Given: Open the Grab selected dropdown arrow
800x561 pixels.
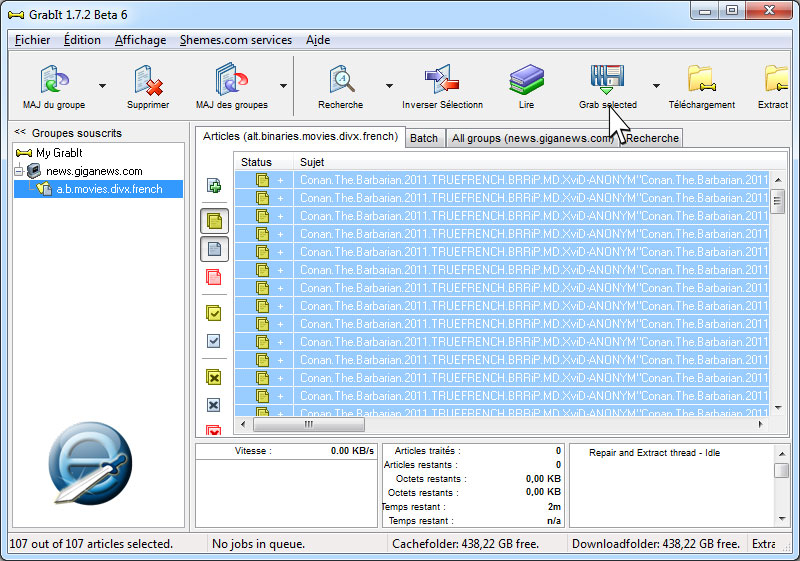Looking at the screenshot, I should [x=656, y=86].
